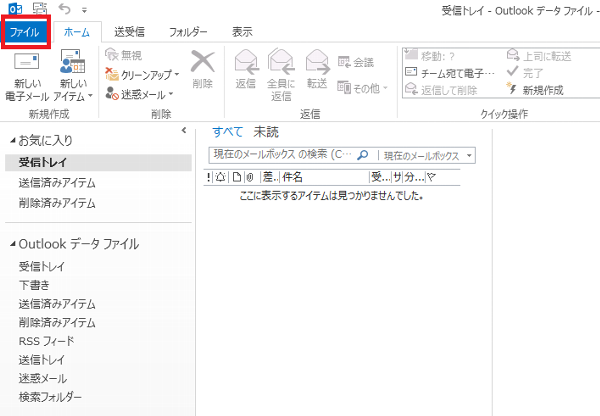
Task: Collapse the Outlook データ ファイル tree
Action: pos(13,244)
